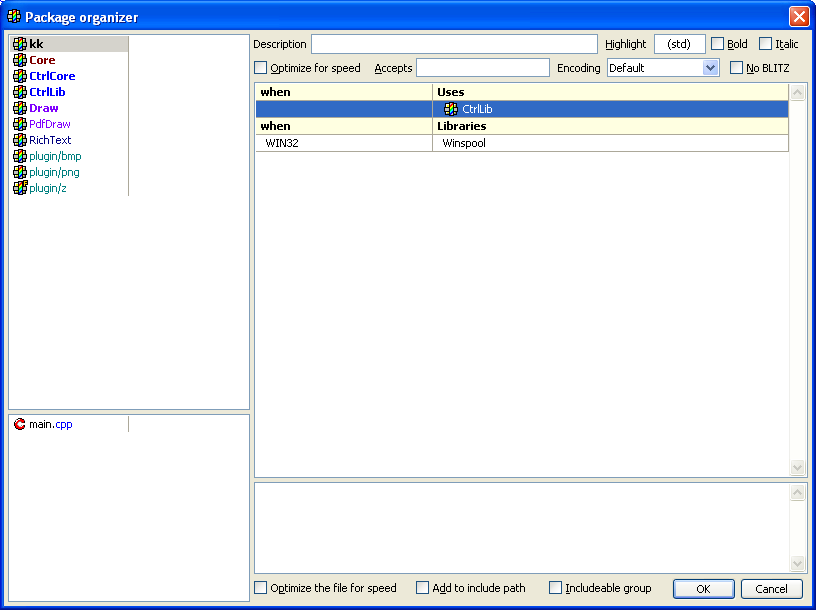
Task: Click the kk package icon
Action: tap(20, 44)
